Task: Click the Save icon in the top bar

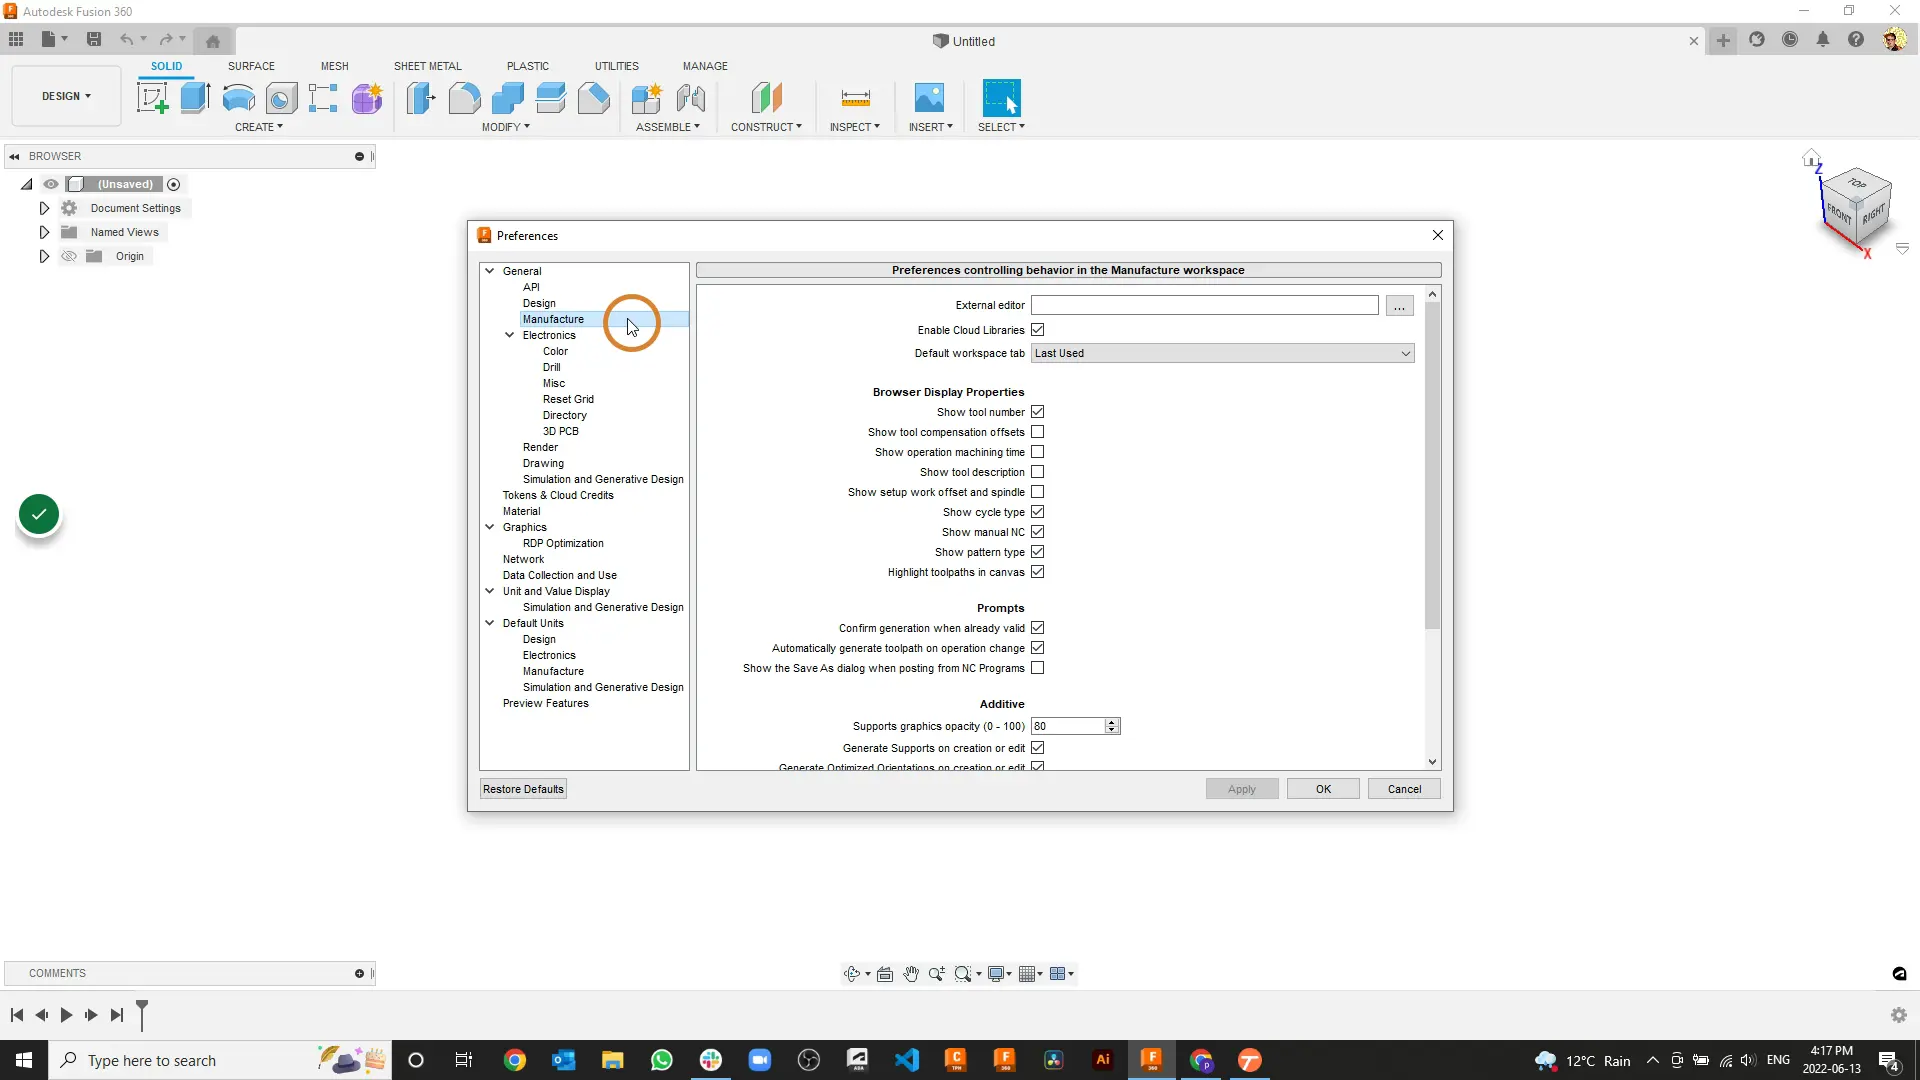Action: (94, 40)
